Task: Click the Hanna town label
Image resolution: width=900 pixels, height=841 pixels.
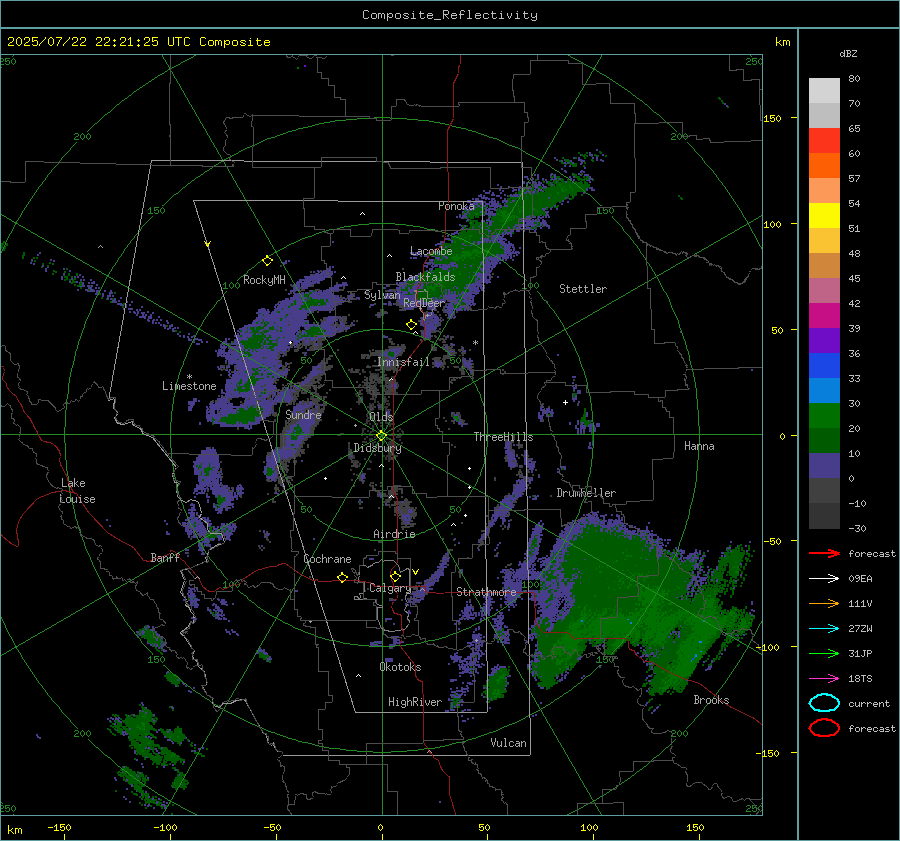Action: (699, 446)
